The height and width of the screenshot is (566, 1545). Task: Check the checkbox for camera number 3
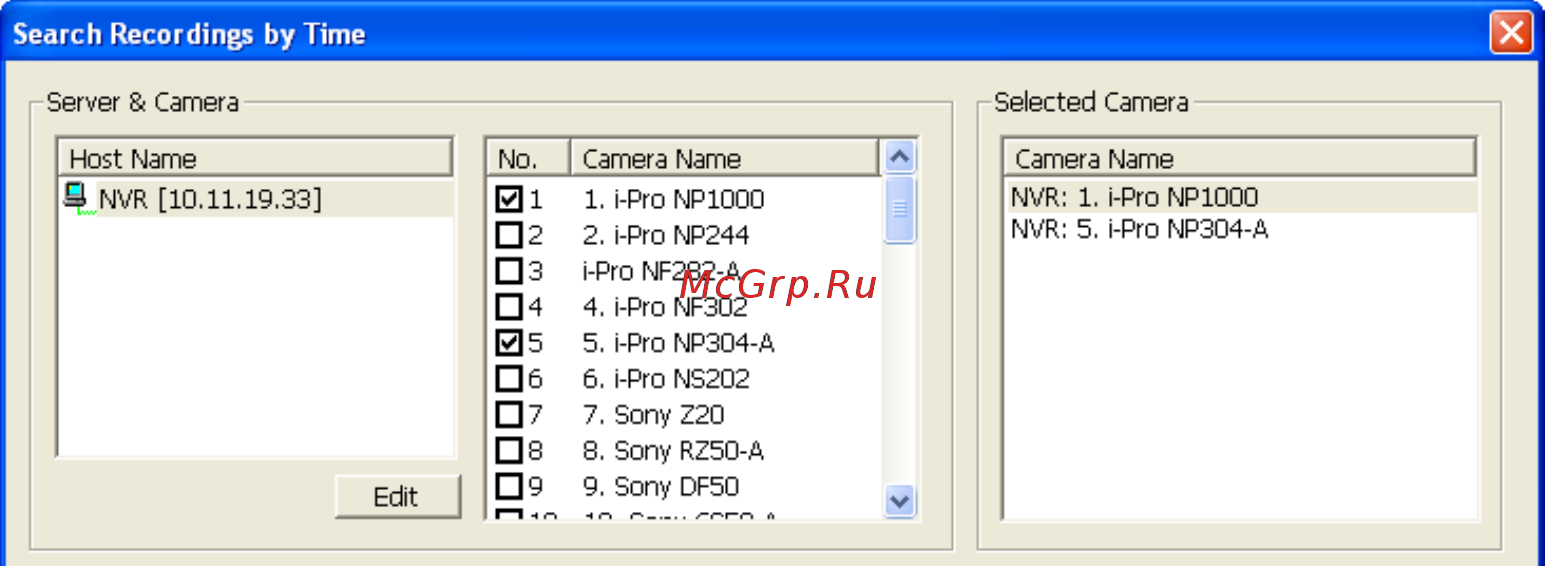[x=509, y=271]
